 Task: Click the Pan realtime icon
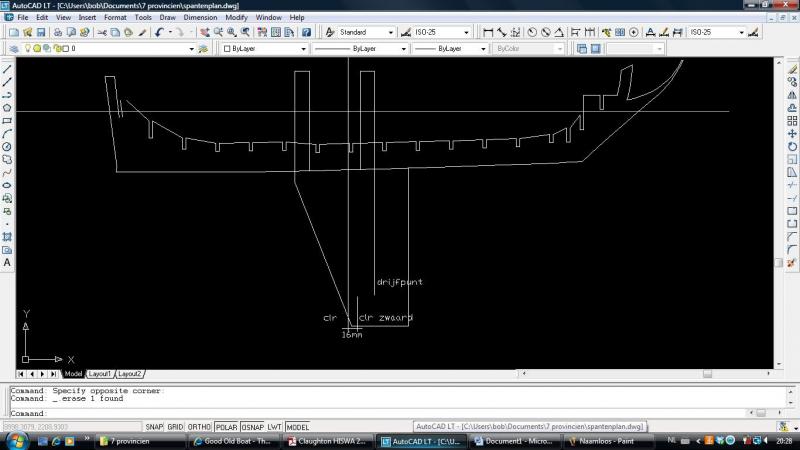tap(205, 32)
